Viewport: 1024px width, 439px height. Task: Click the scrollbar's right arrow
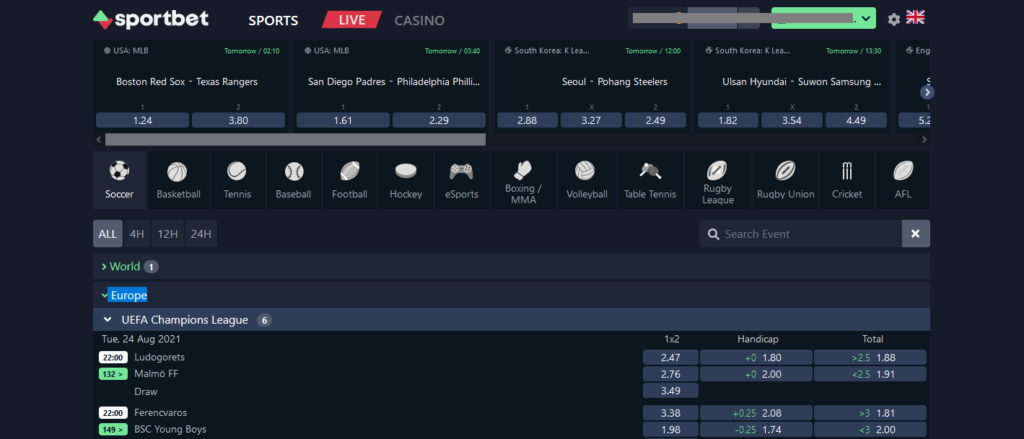click(924, 139)
